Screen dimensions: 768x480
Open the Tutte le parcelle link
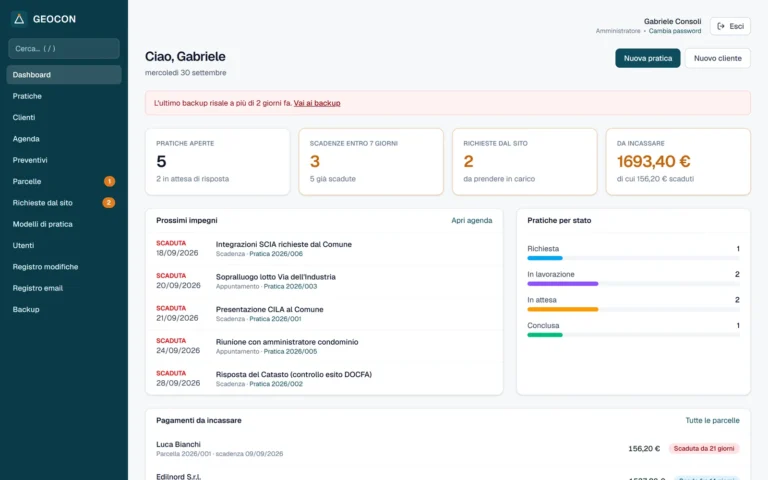tap(712, 420)
